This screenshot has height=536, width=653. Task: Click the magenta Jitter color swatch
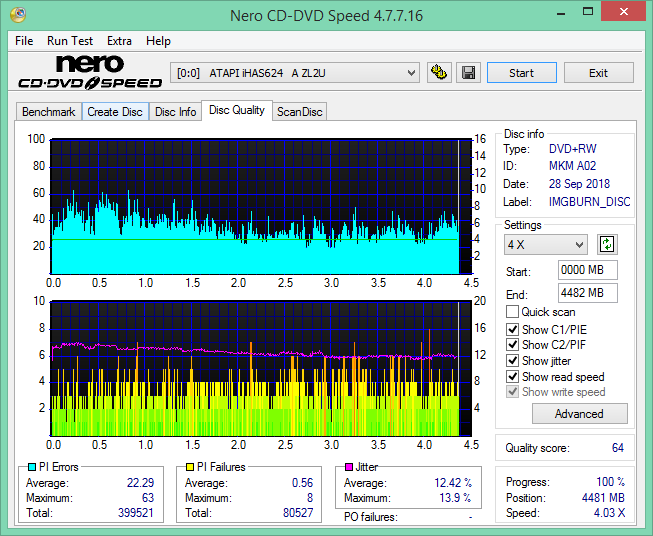[x=349, y=467]
